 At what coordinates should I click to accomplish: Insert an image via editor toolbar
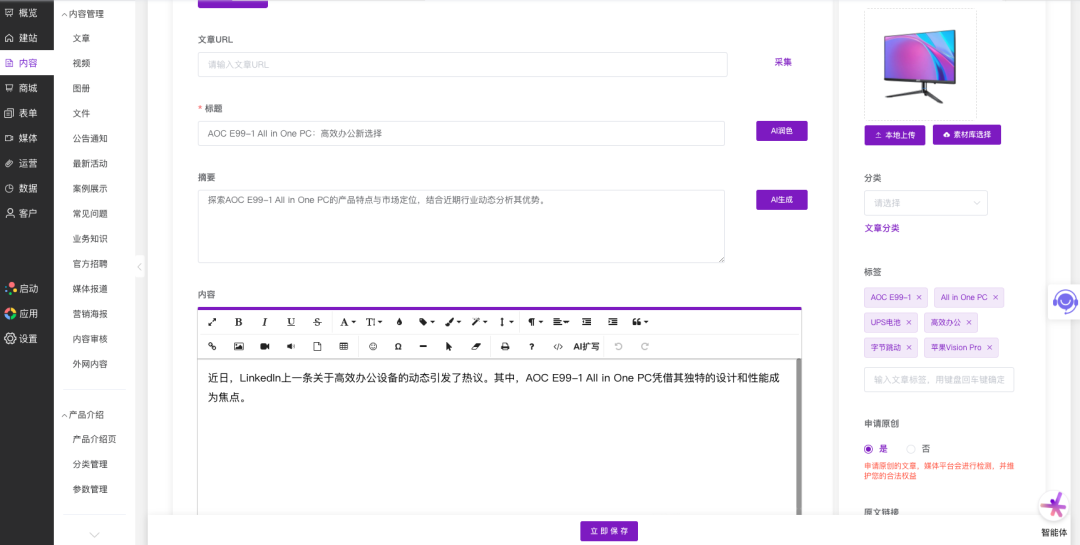click(x=239, y=346)
